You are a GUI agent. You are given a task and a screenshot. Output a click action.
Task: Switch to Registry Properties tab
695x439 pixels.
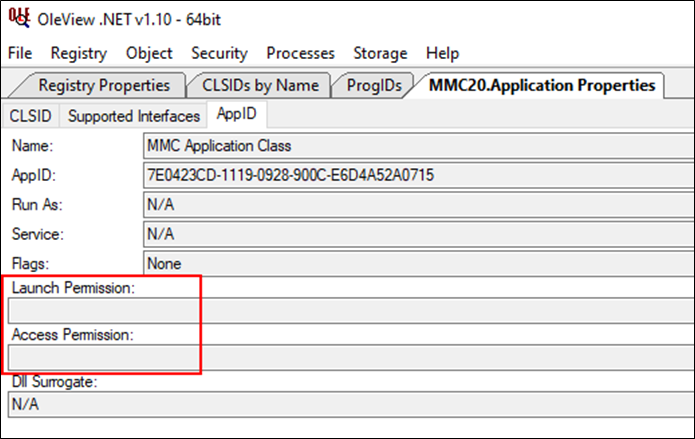coord(104,85)
